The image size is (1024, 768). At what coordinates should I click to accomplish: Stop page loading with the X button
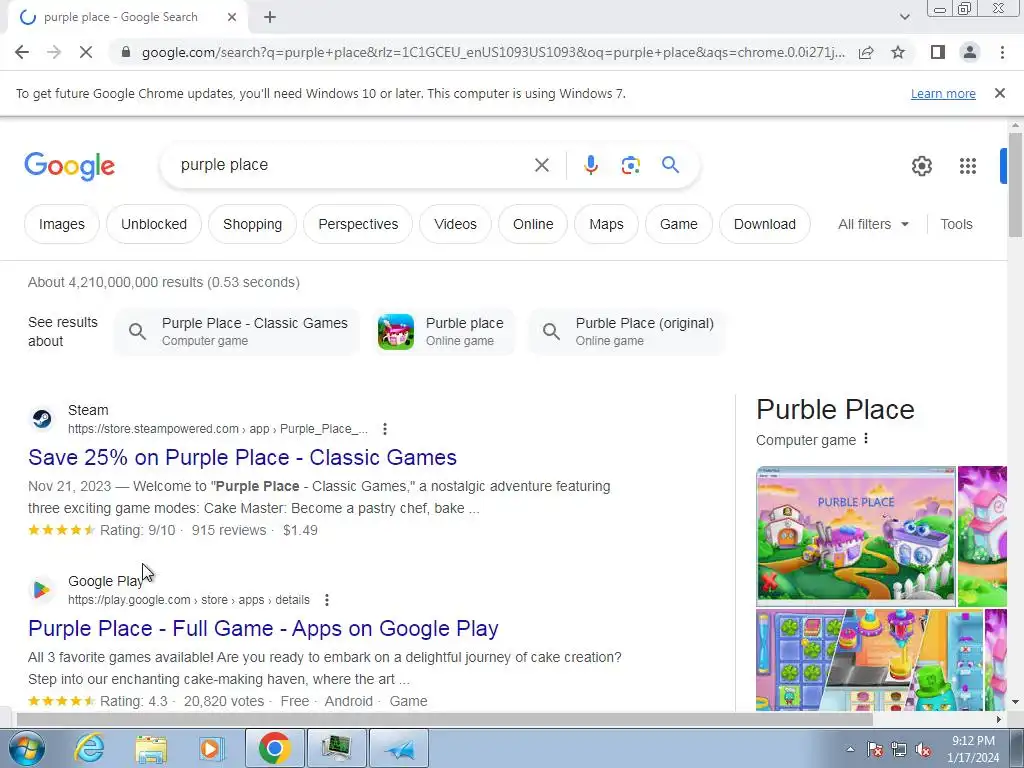(x=86, y=52)
